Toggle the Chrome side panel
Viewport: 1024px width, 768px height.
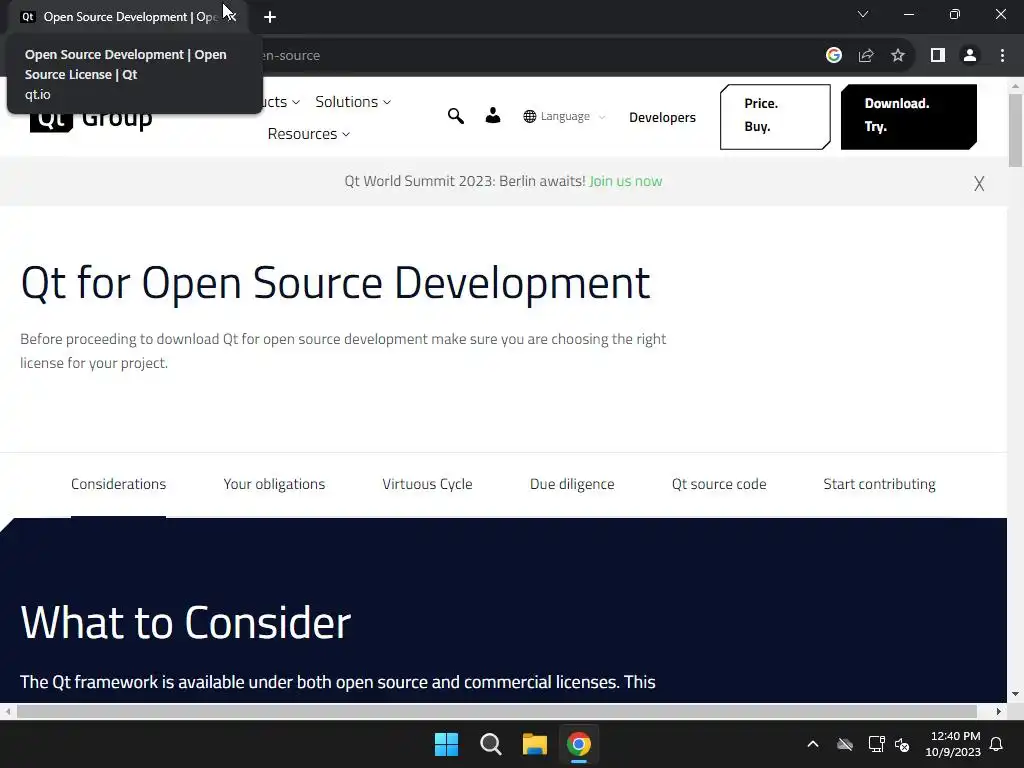938,56
